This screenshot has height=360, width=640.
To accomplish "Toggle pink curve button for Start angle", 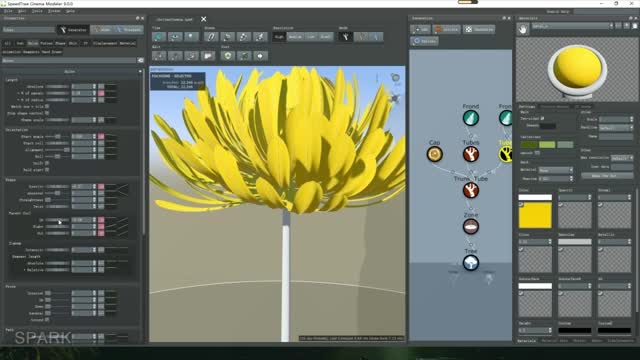I will pos(101,136).
